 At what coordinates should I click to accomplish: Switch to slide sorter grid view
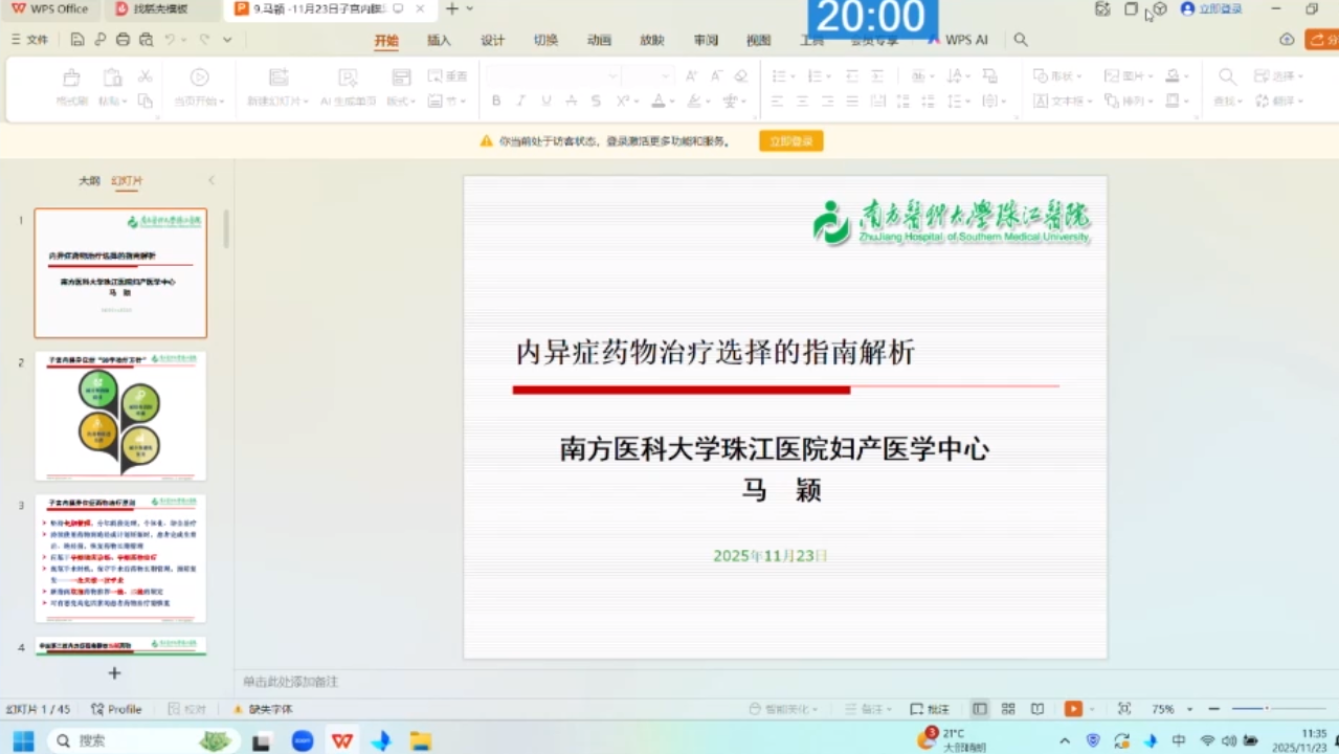click(1008, 709)
